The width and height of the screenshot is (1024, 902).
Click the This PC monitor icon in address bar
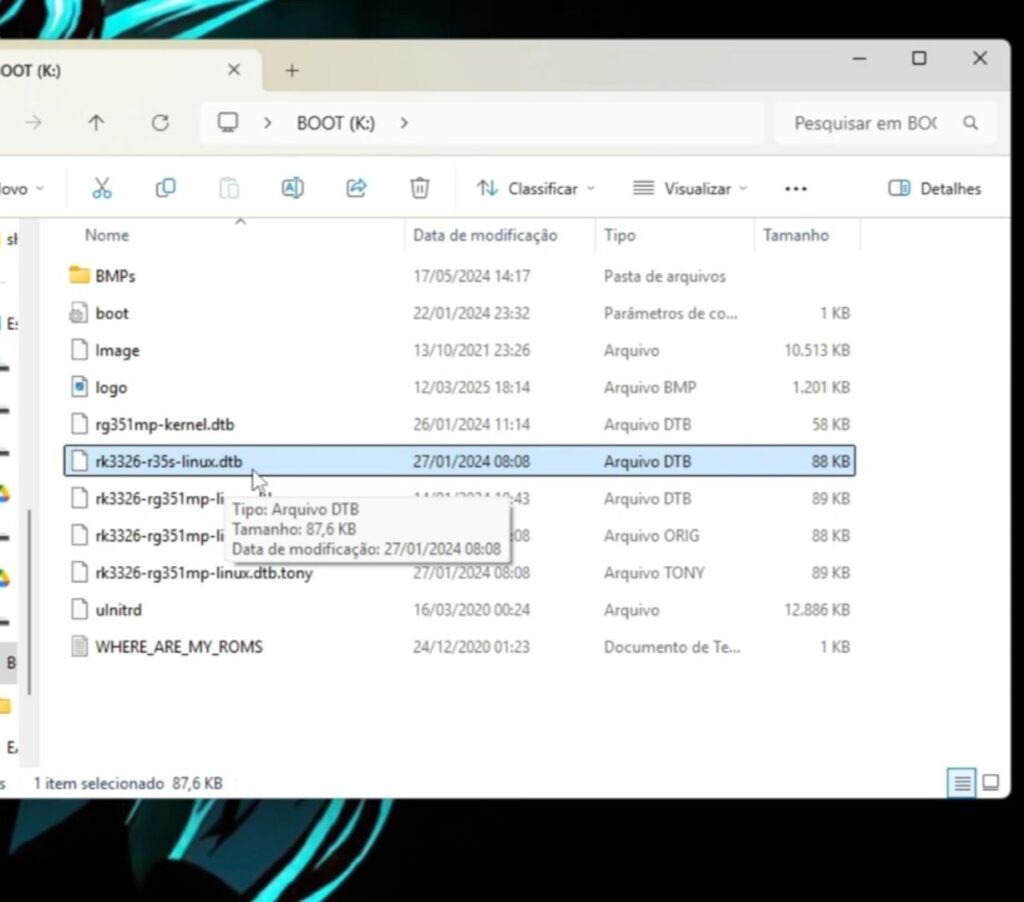(228, 122)
